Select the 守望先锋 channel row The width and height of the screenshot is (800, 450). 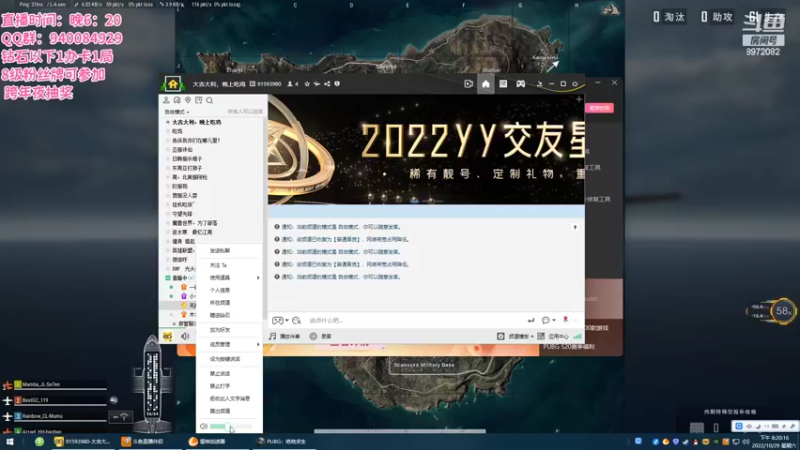pos(182,214)
